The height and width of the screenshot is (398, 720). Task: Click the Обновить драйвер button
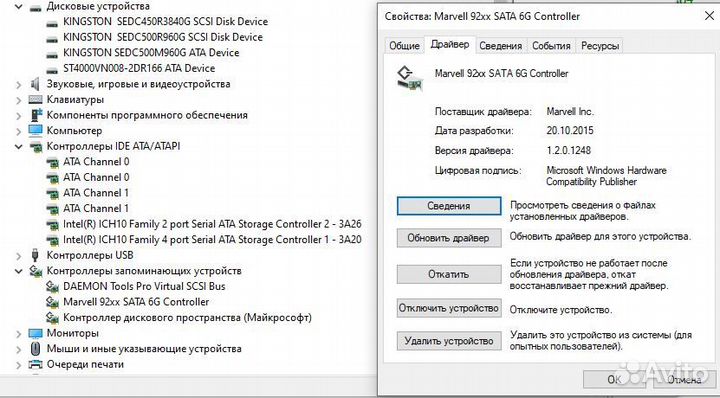coord(449,238)
